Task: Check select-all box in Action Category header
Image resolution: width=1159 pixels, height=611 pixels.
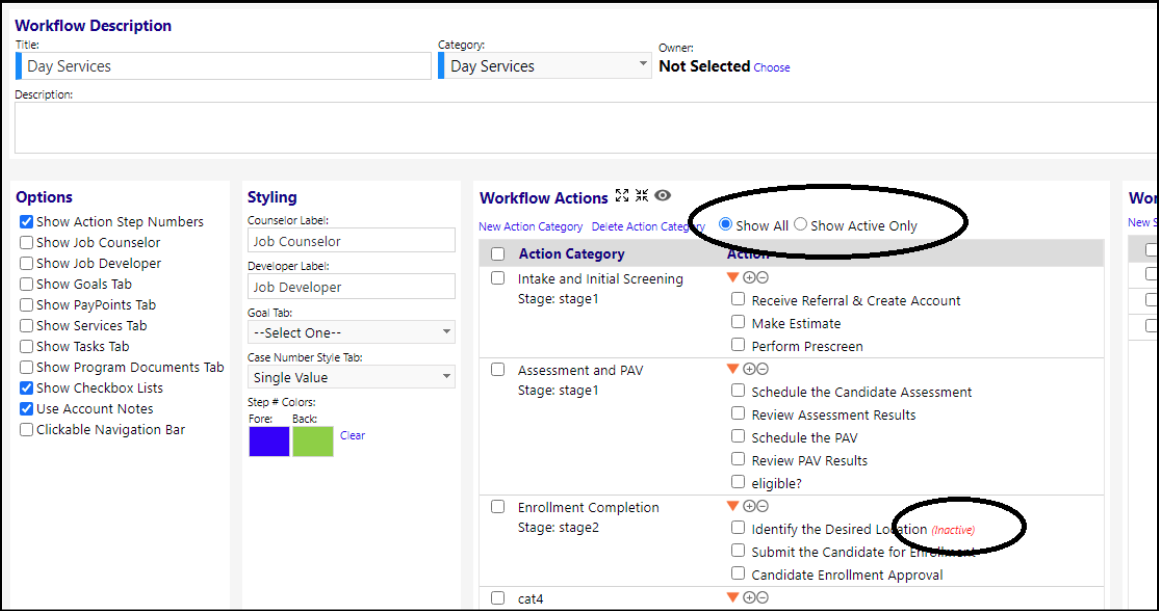Action: tap(498, 254)
